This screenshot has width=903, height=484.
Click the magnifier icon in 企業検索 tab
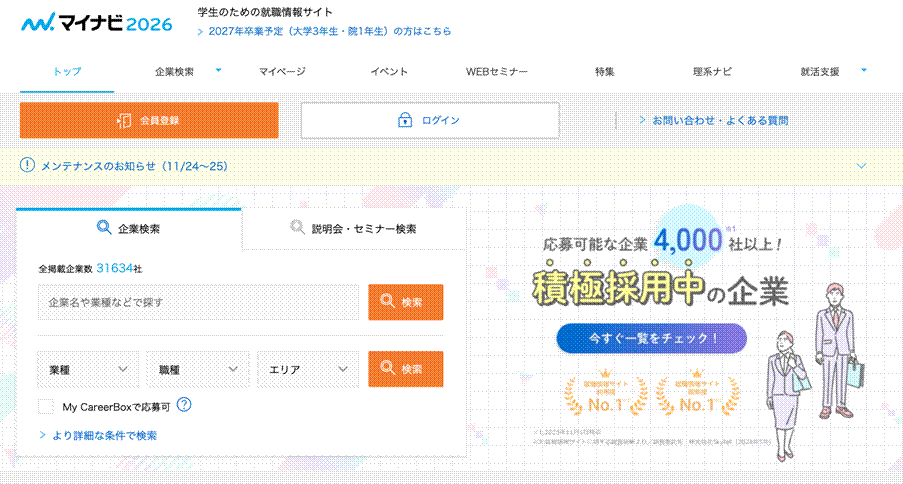coord(104,228)
